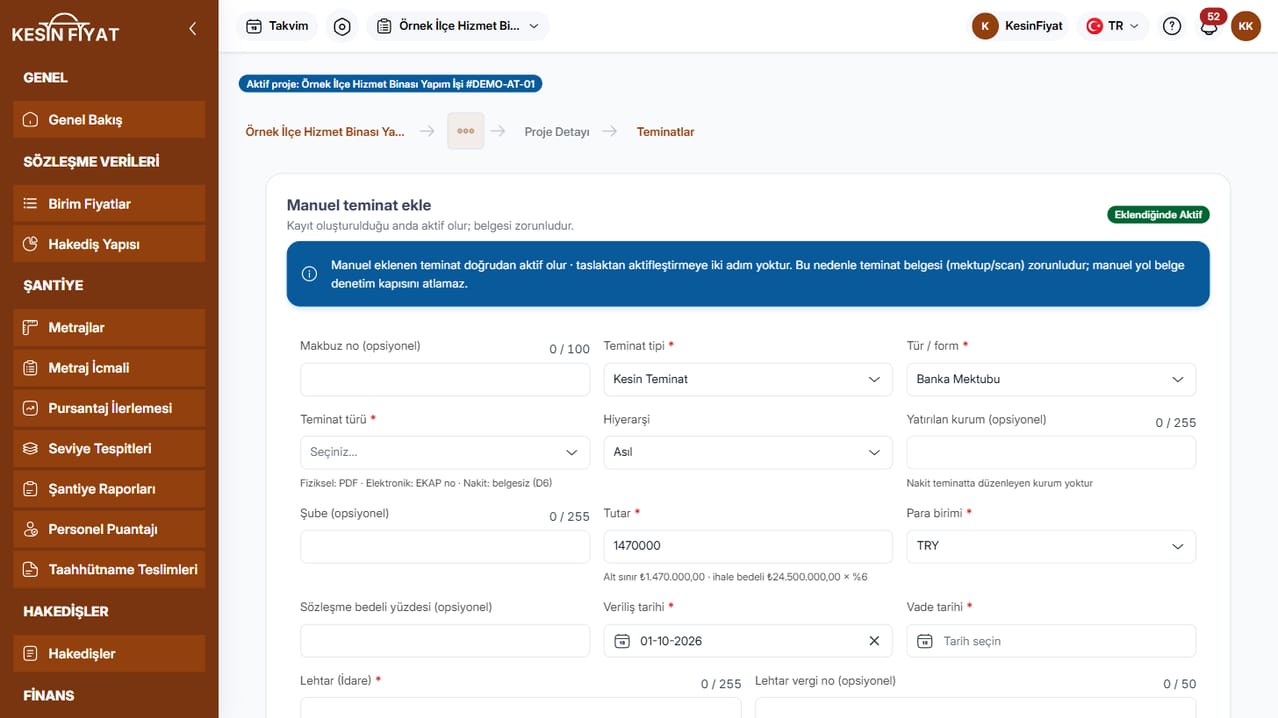Navigate to Metrajlar in the sidebar
Viewport: 1278px width, 718px height.
[x=109, y=328]
